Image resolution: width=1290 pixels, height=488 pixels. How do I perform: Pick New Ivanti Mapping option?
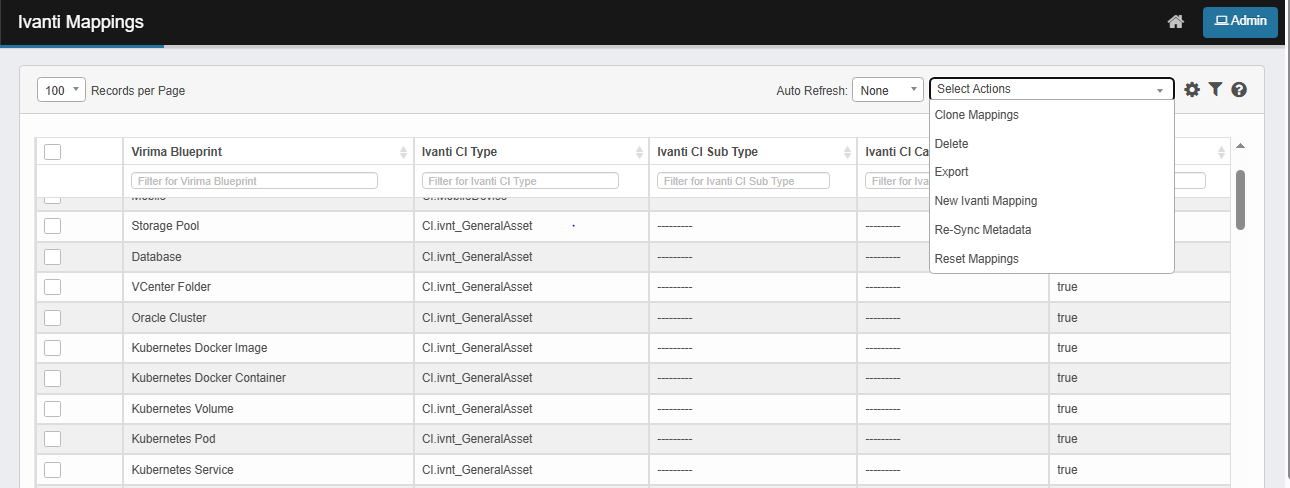pos(985,201)
